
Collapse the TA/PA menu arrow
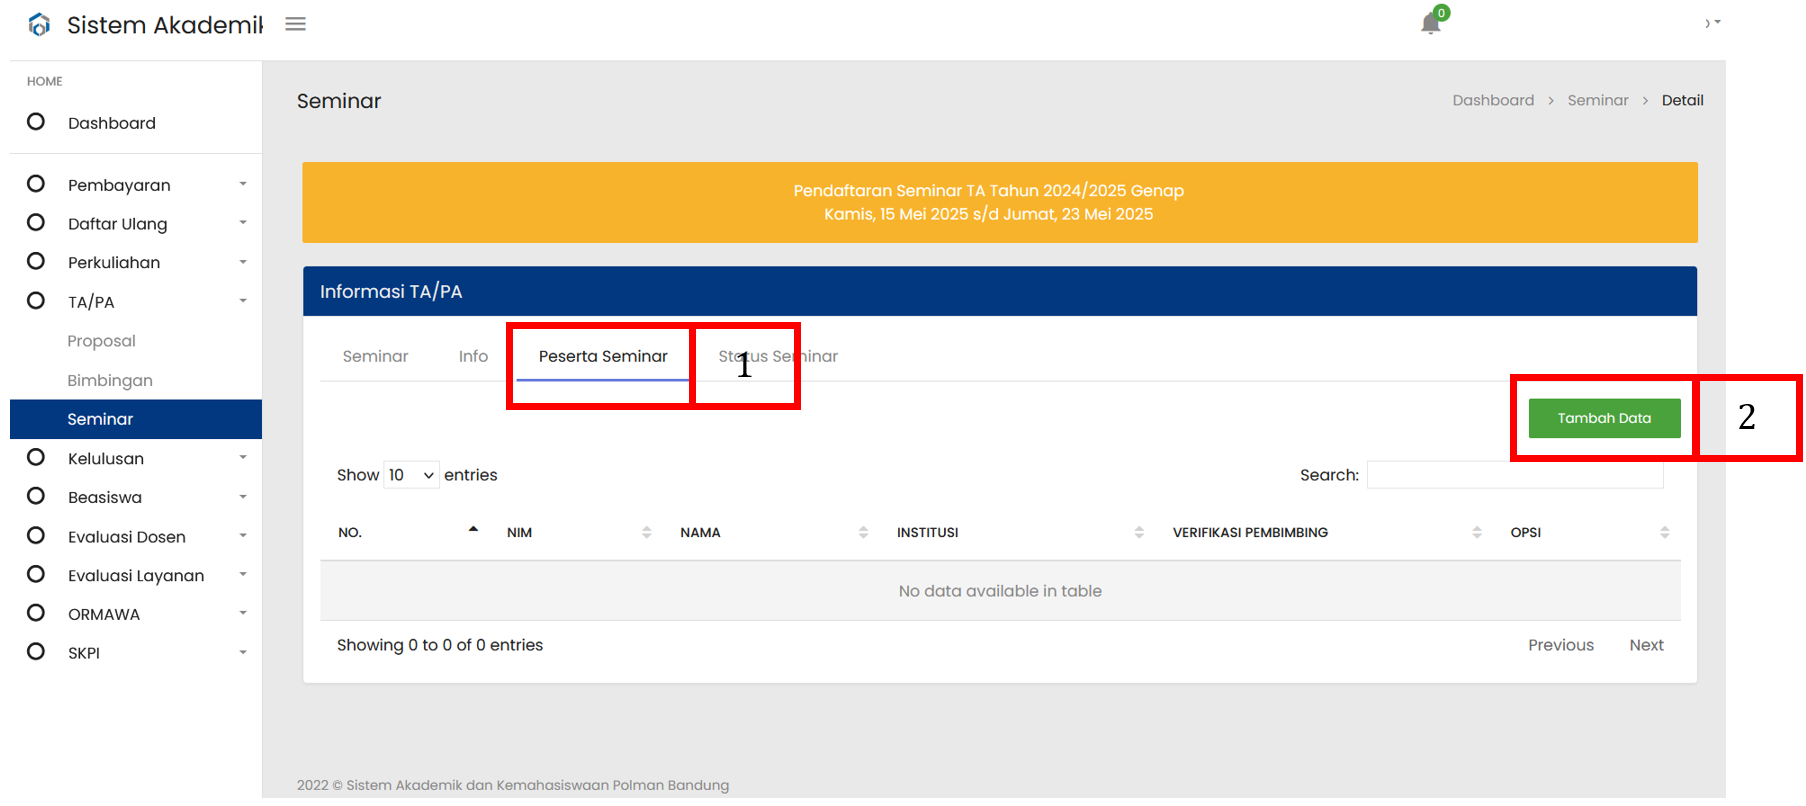pyautogui.click(x=243, y=301)
